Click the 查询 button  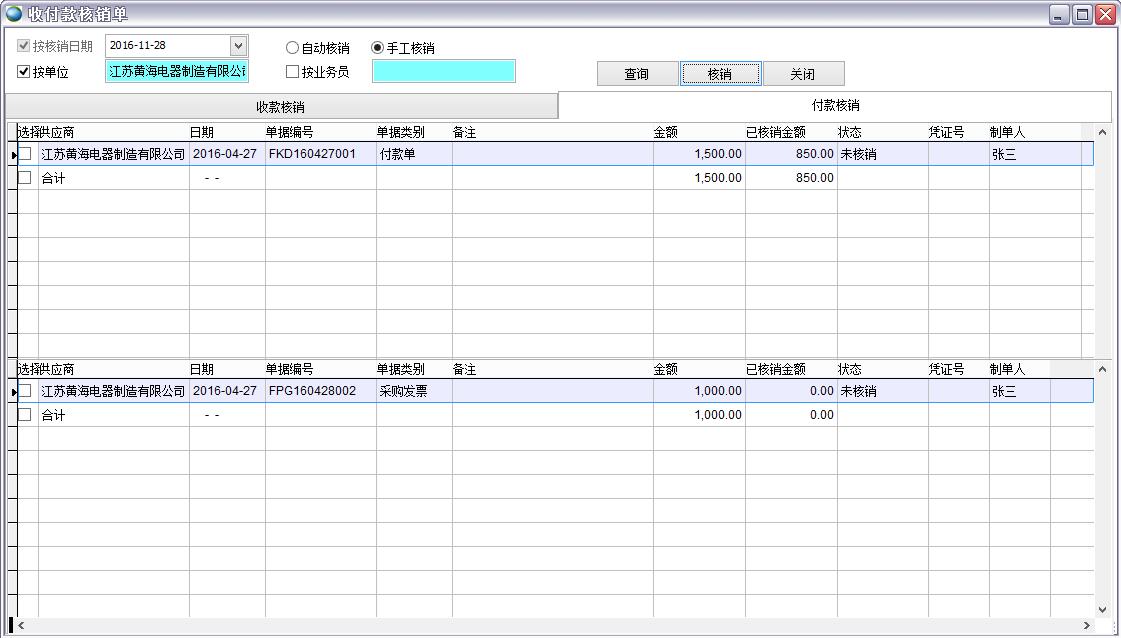[x=635, y=73]
